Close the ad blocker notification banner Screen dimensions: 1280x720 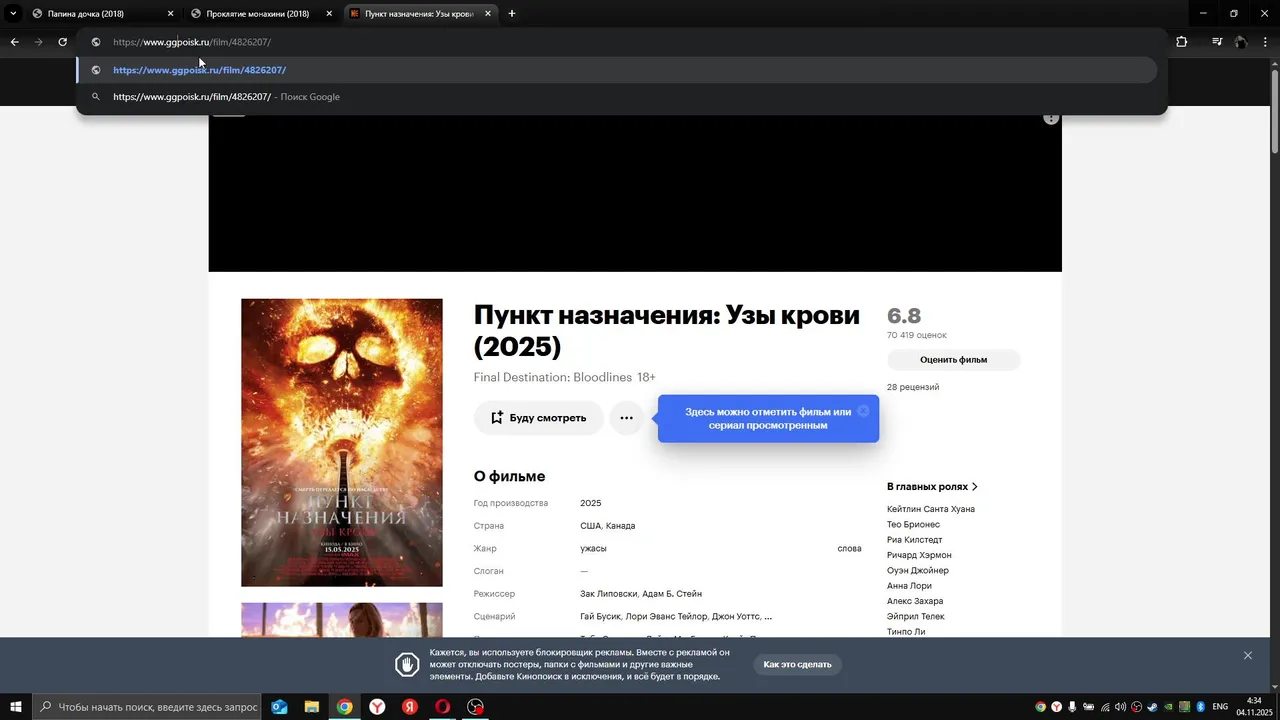[x=1248, y=656]
